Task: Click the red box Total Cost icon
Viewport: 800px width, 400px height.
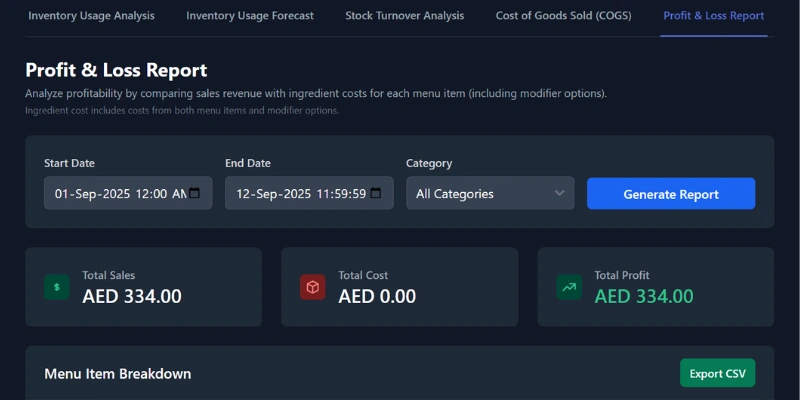Action: (313, 287)
